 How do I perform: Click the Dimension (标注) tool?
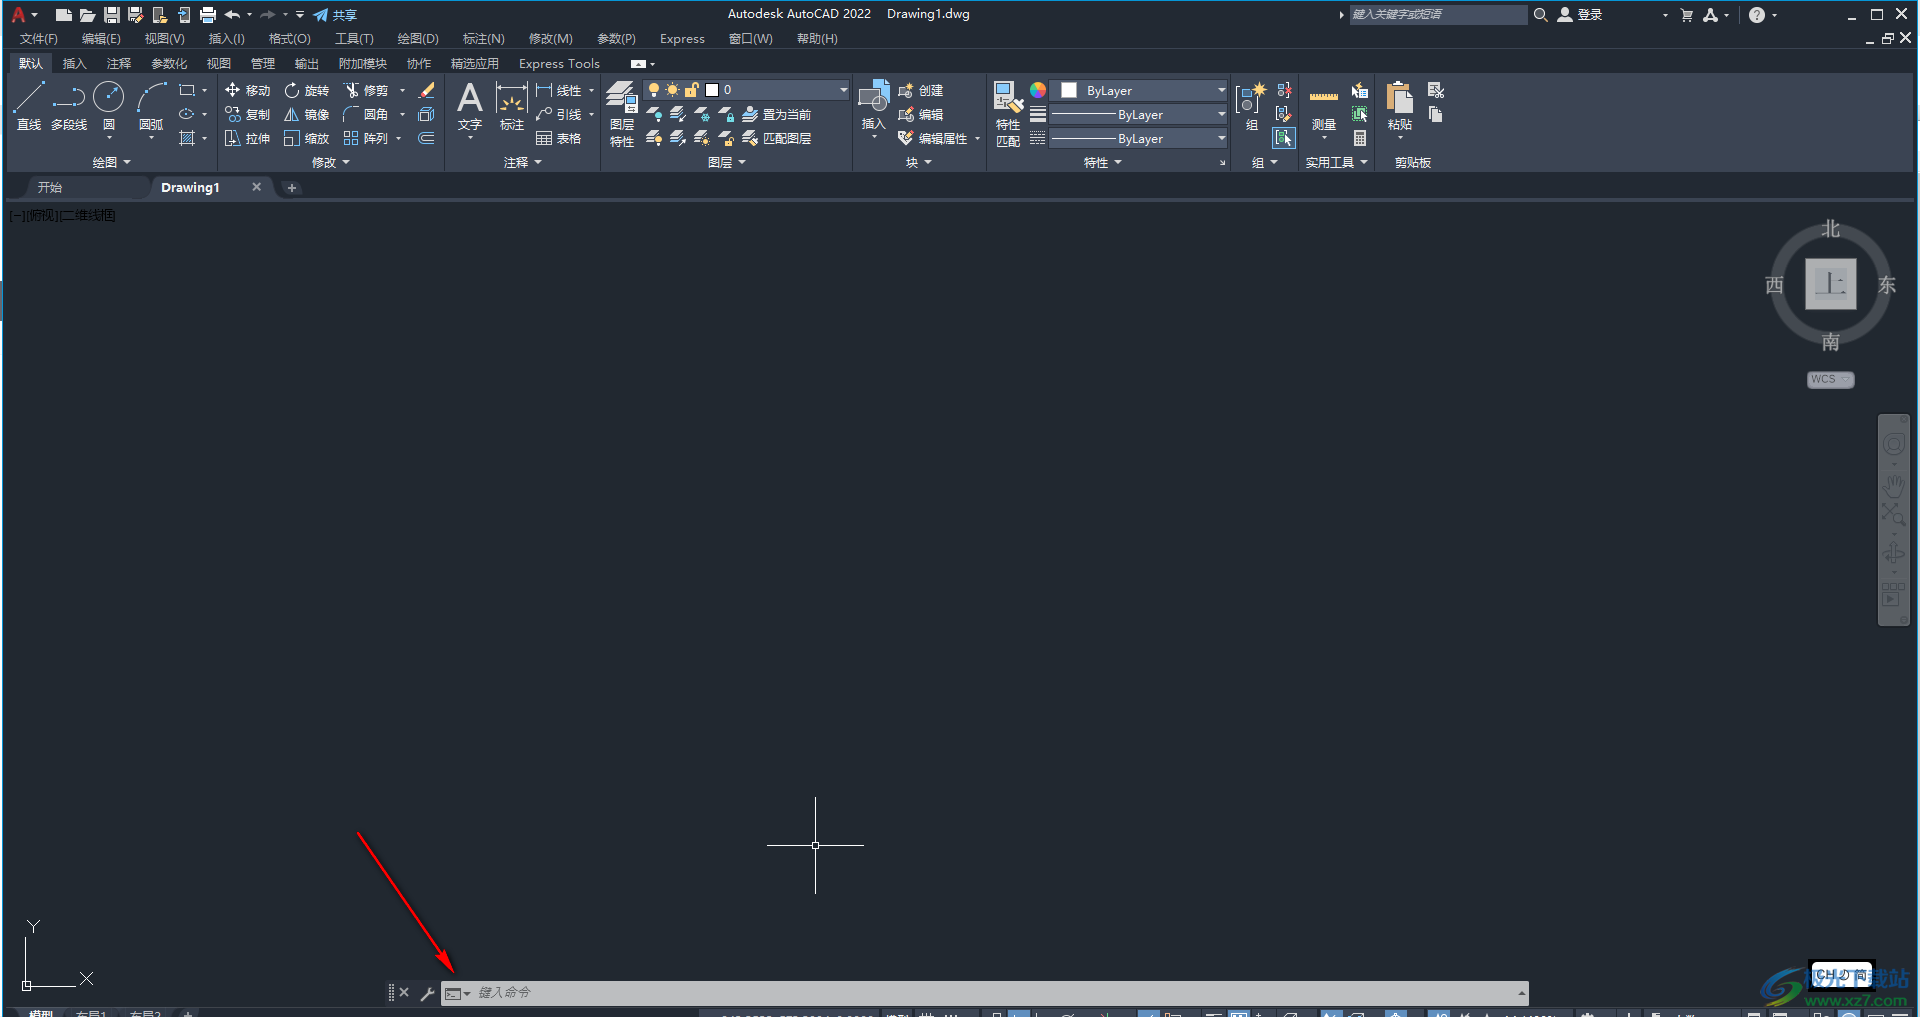(512, 106)
